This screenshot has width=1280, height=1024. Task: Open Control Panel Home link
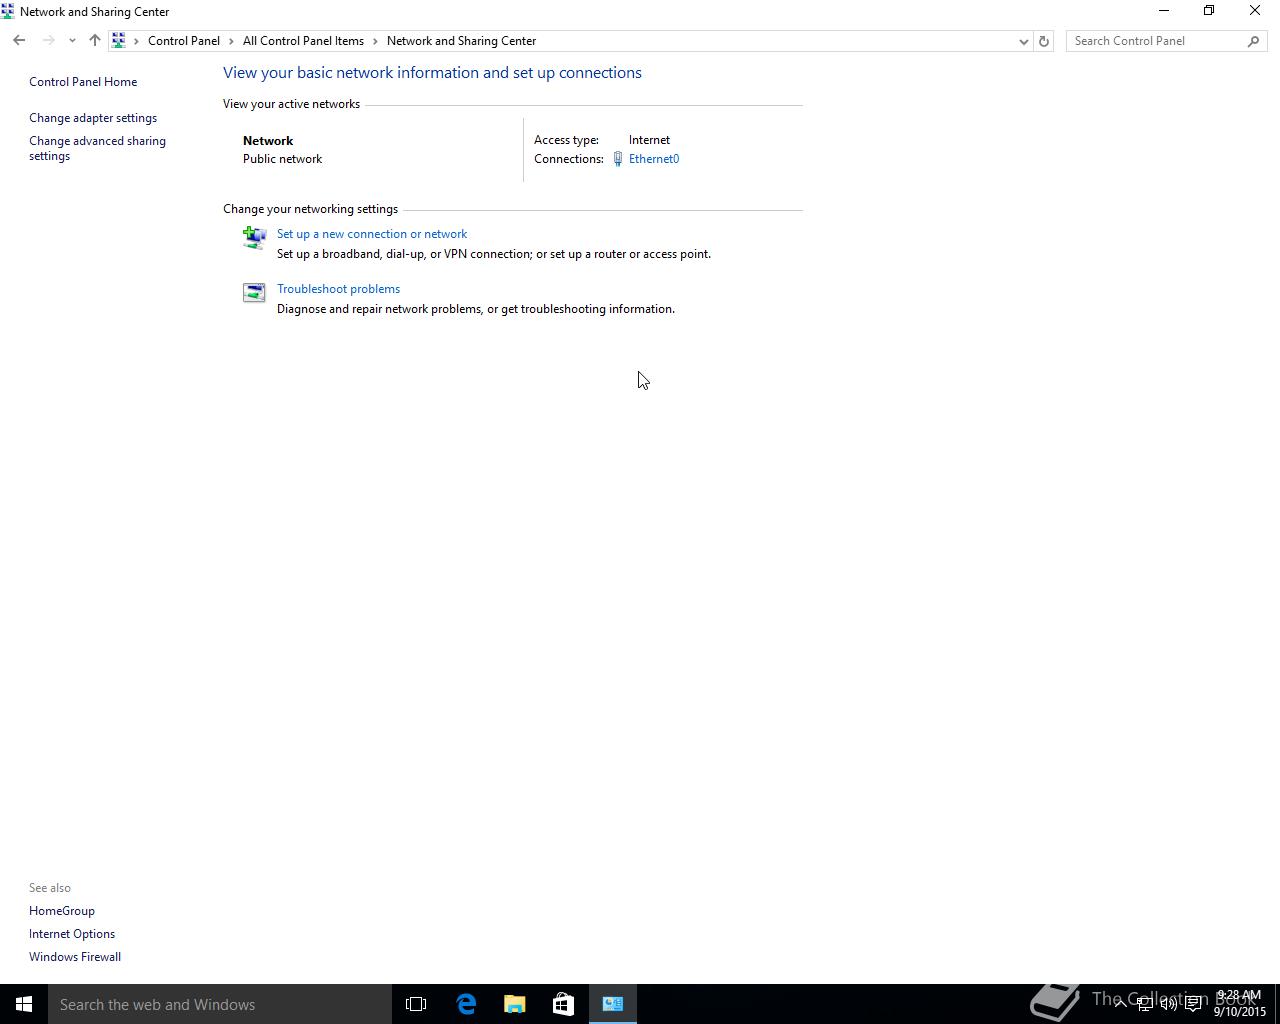83,82
